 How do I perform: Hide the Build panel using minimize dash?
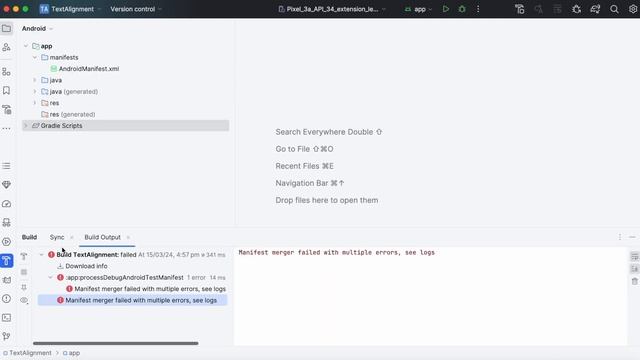pos(632,237)
